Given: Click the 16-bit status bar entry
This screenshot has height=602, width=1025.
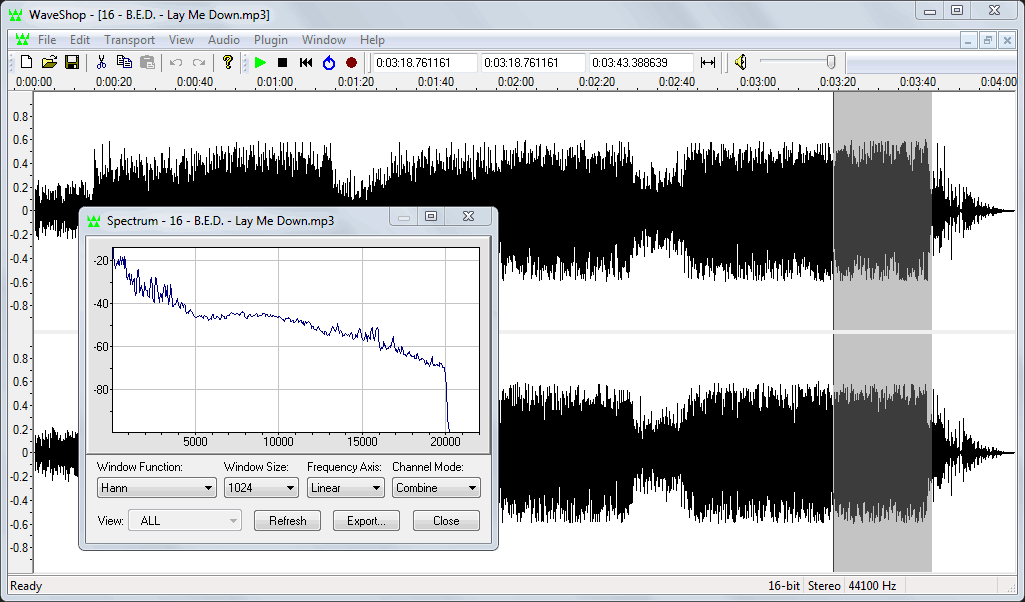Looking at the screenshot, I should 783,586.
